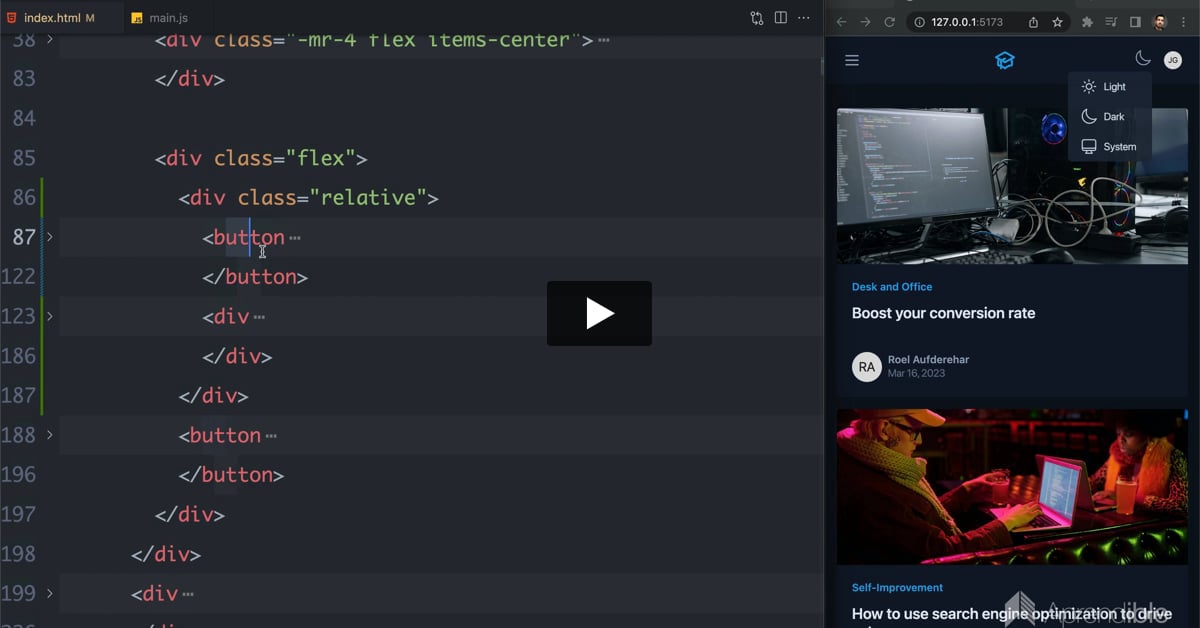Expand the folded button at line 188
Viewport: 1200px width, 628px height.
point(49,435)
